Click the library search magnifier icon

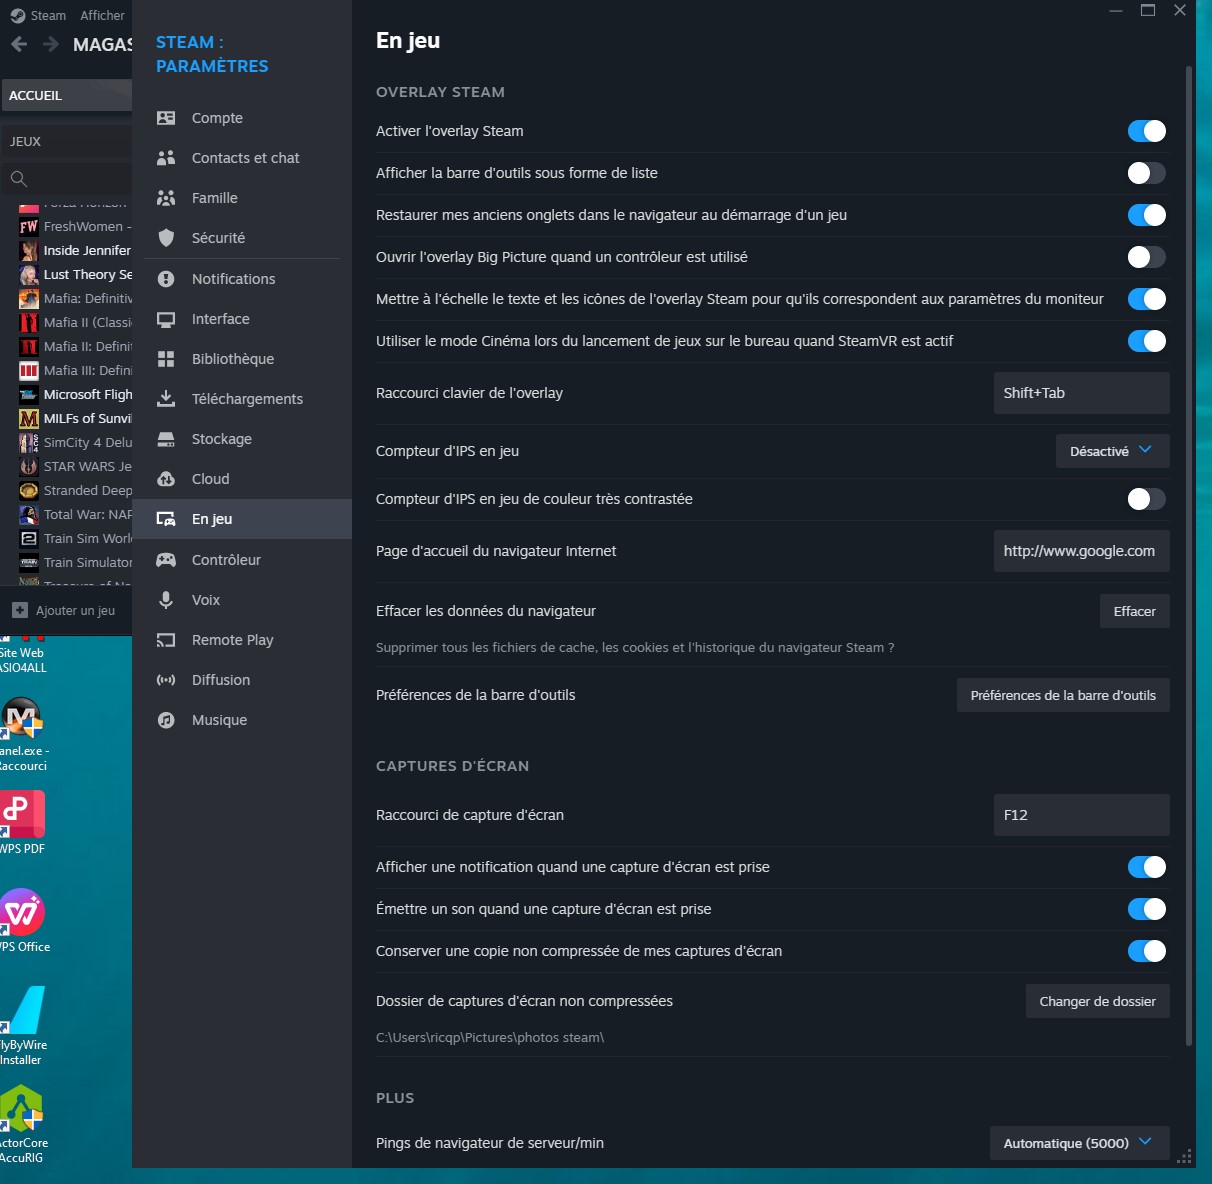coord(19,179)
